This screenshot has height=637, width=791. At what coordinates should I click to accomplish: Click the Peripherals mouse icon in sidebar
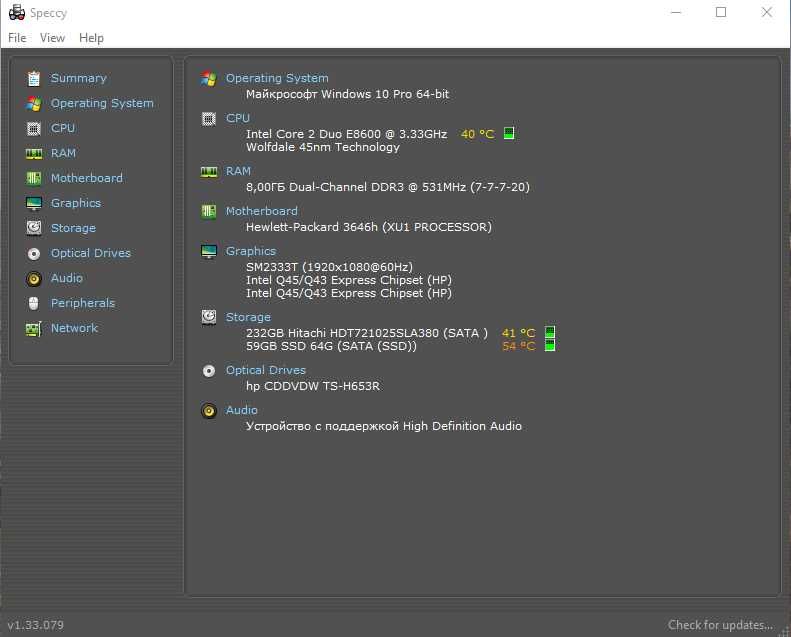(34, 303)
